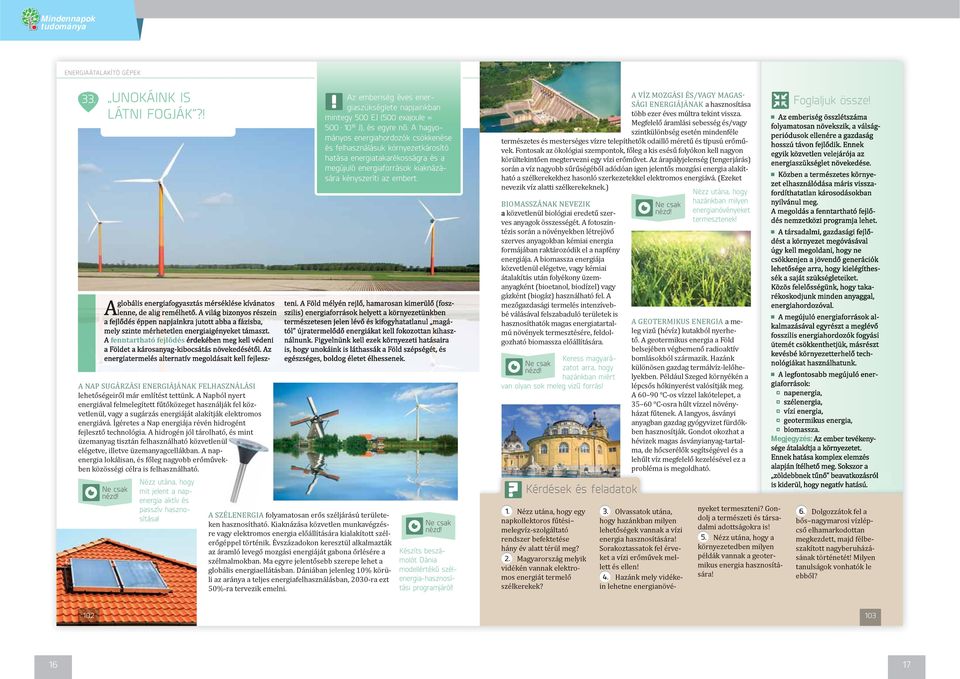Click the Foglaljuk össze! arrows icon
This screenshot has width=960, height=679.
pos(780,100)
